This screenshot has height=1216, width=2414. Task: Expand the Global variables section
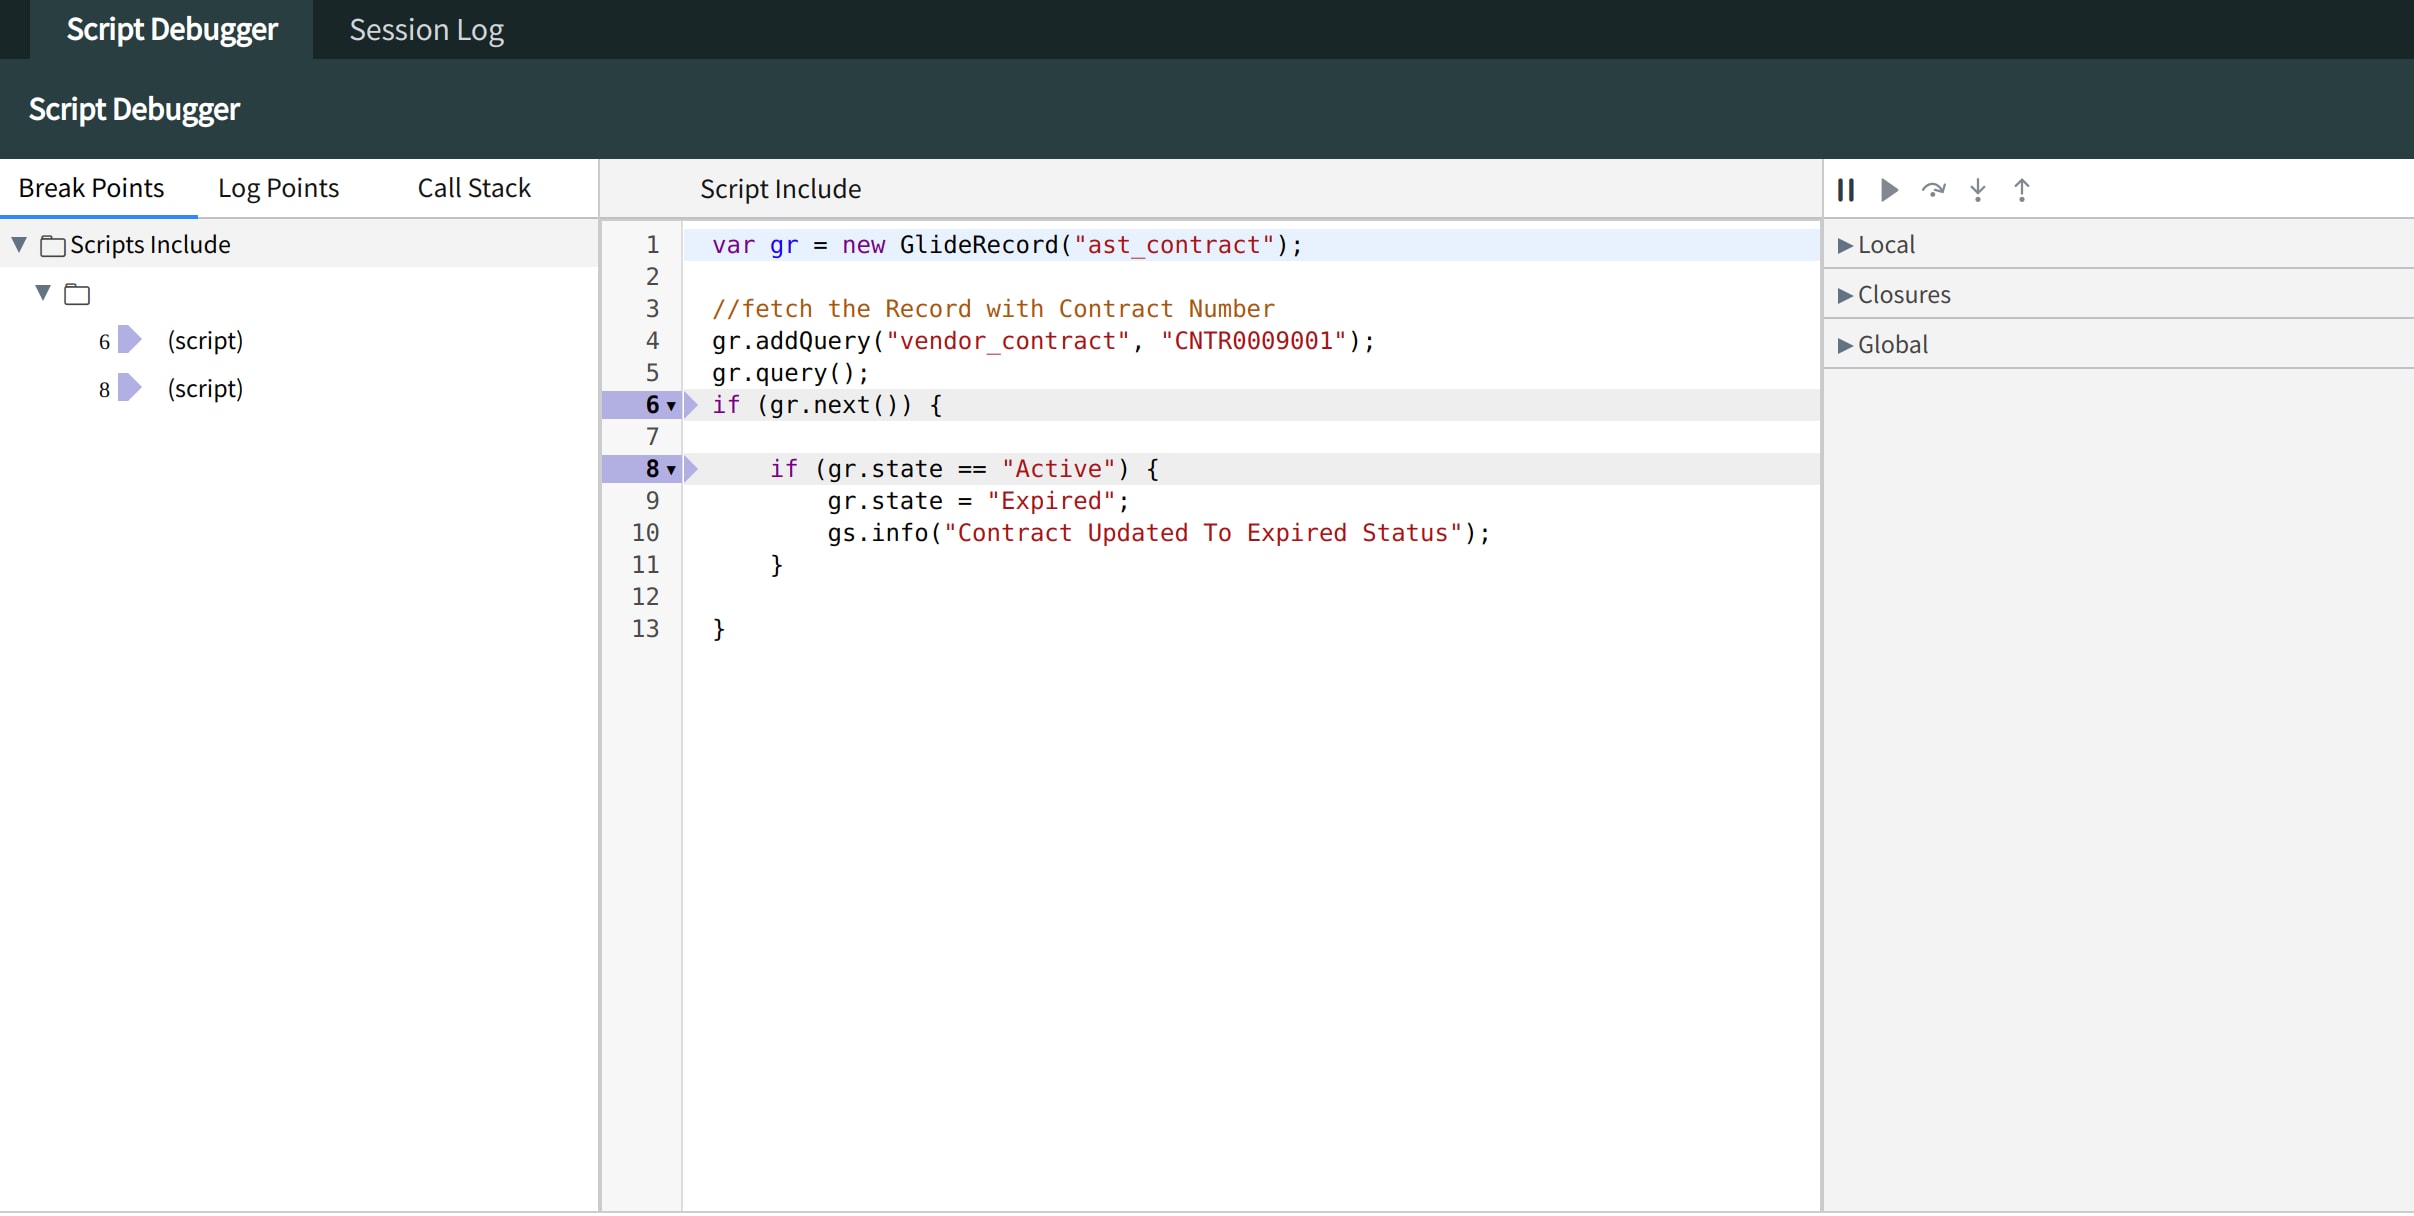pyautogui.click(x=1847, y=343)
